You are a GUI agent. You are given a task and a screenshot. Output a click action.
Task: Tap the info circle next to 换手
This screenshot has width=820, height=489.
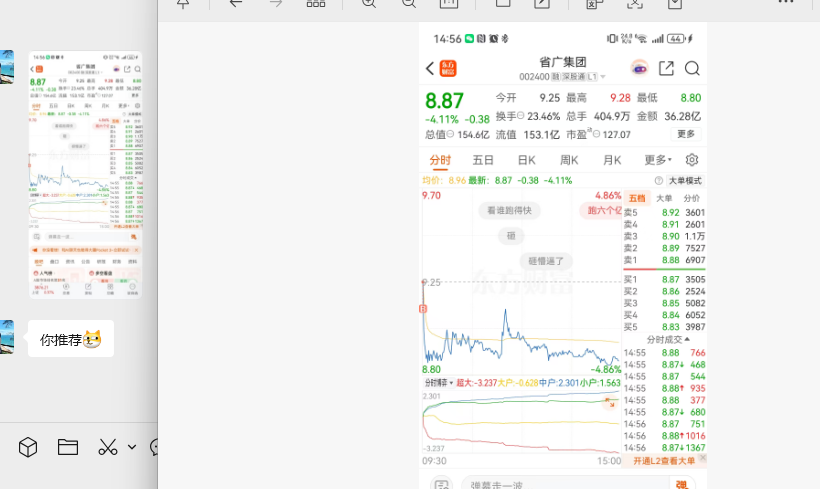click(x=521, y=116)
